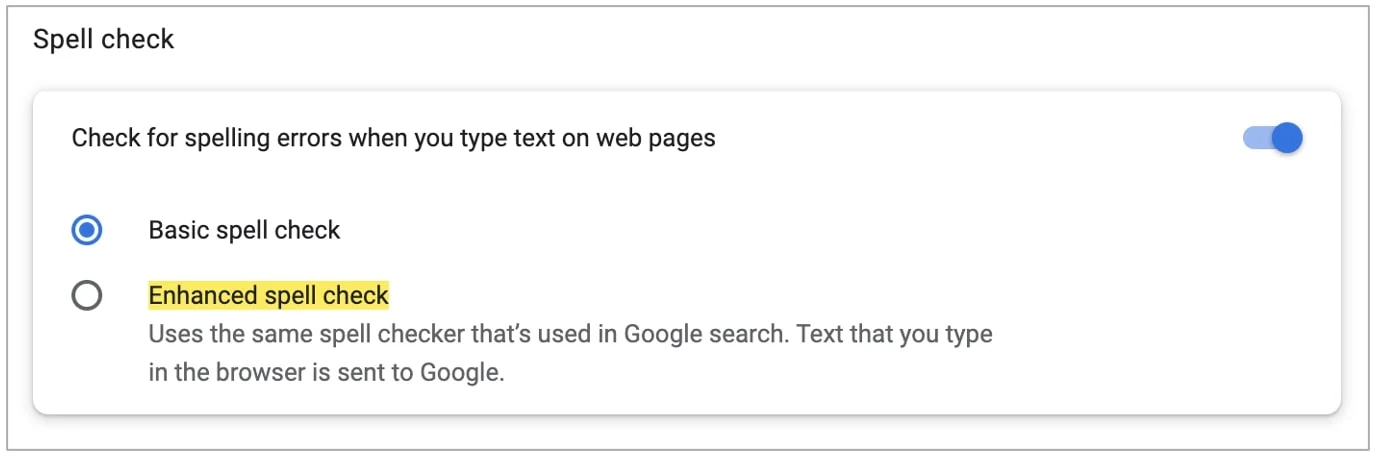
Task: Select the Basic spell check radio button
Action: (87, 231)
